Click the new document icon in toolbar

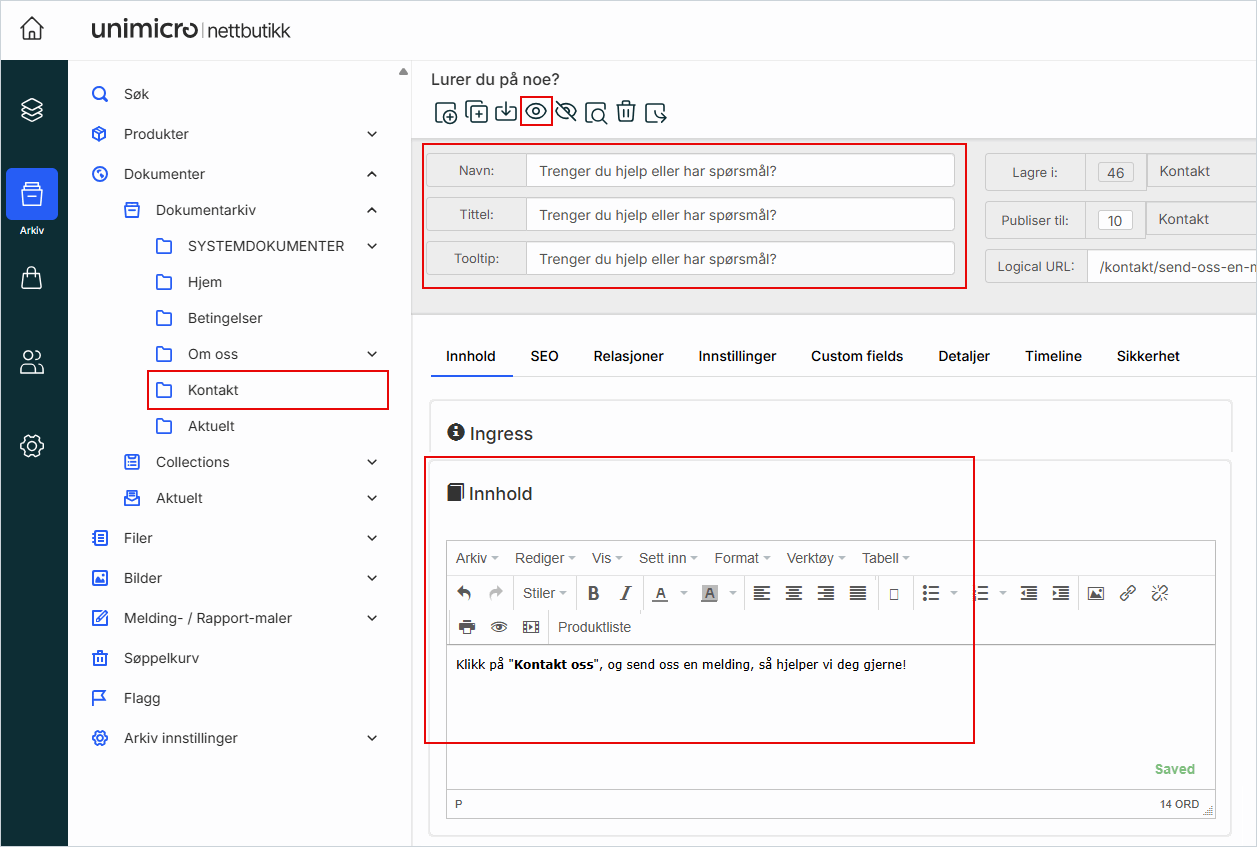pyautogui.click(x=446, y=112)
